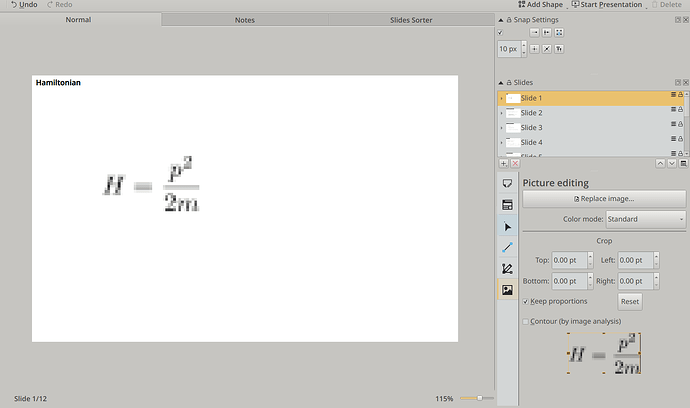The image size is (690, 408).
Task: Add a new slide with the plus button
Action: (x=504, y=163)
